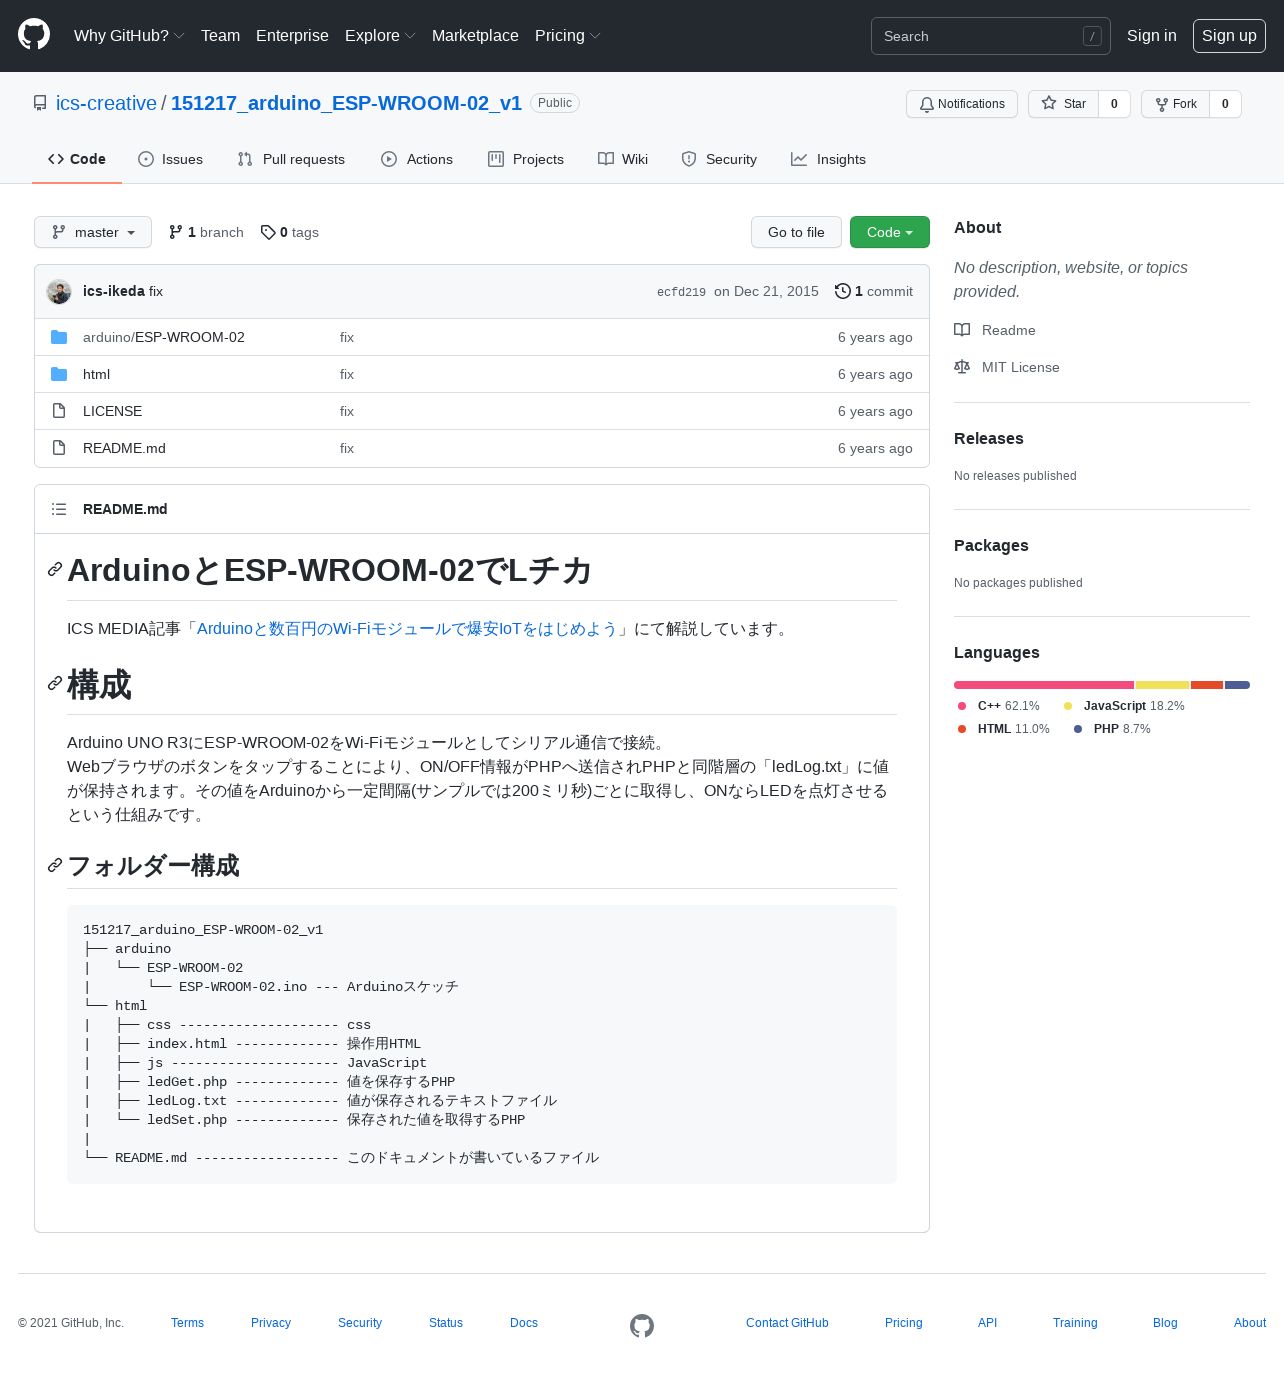This screenshot has width=1284, height=1388.
Task: Click slash shortcut icon in search box
Action: [1092, 36]
